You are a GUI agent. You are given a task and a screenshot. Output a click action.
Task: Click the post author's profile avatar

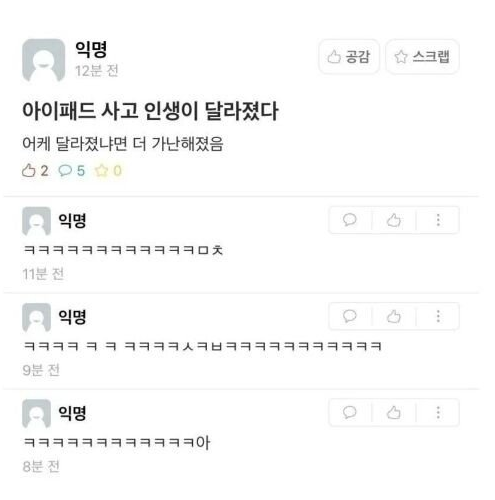(x=43, y=60)
